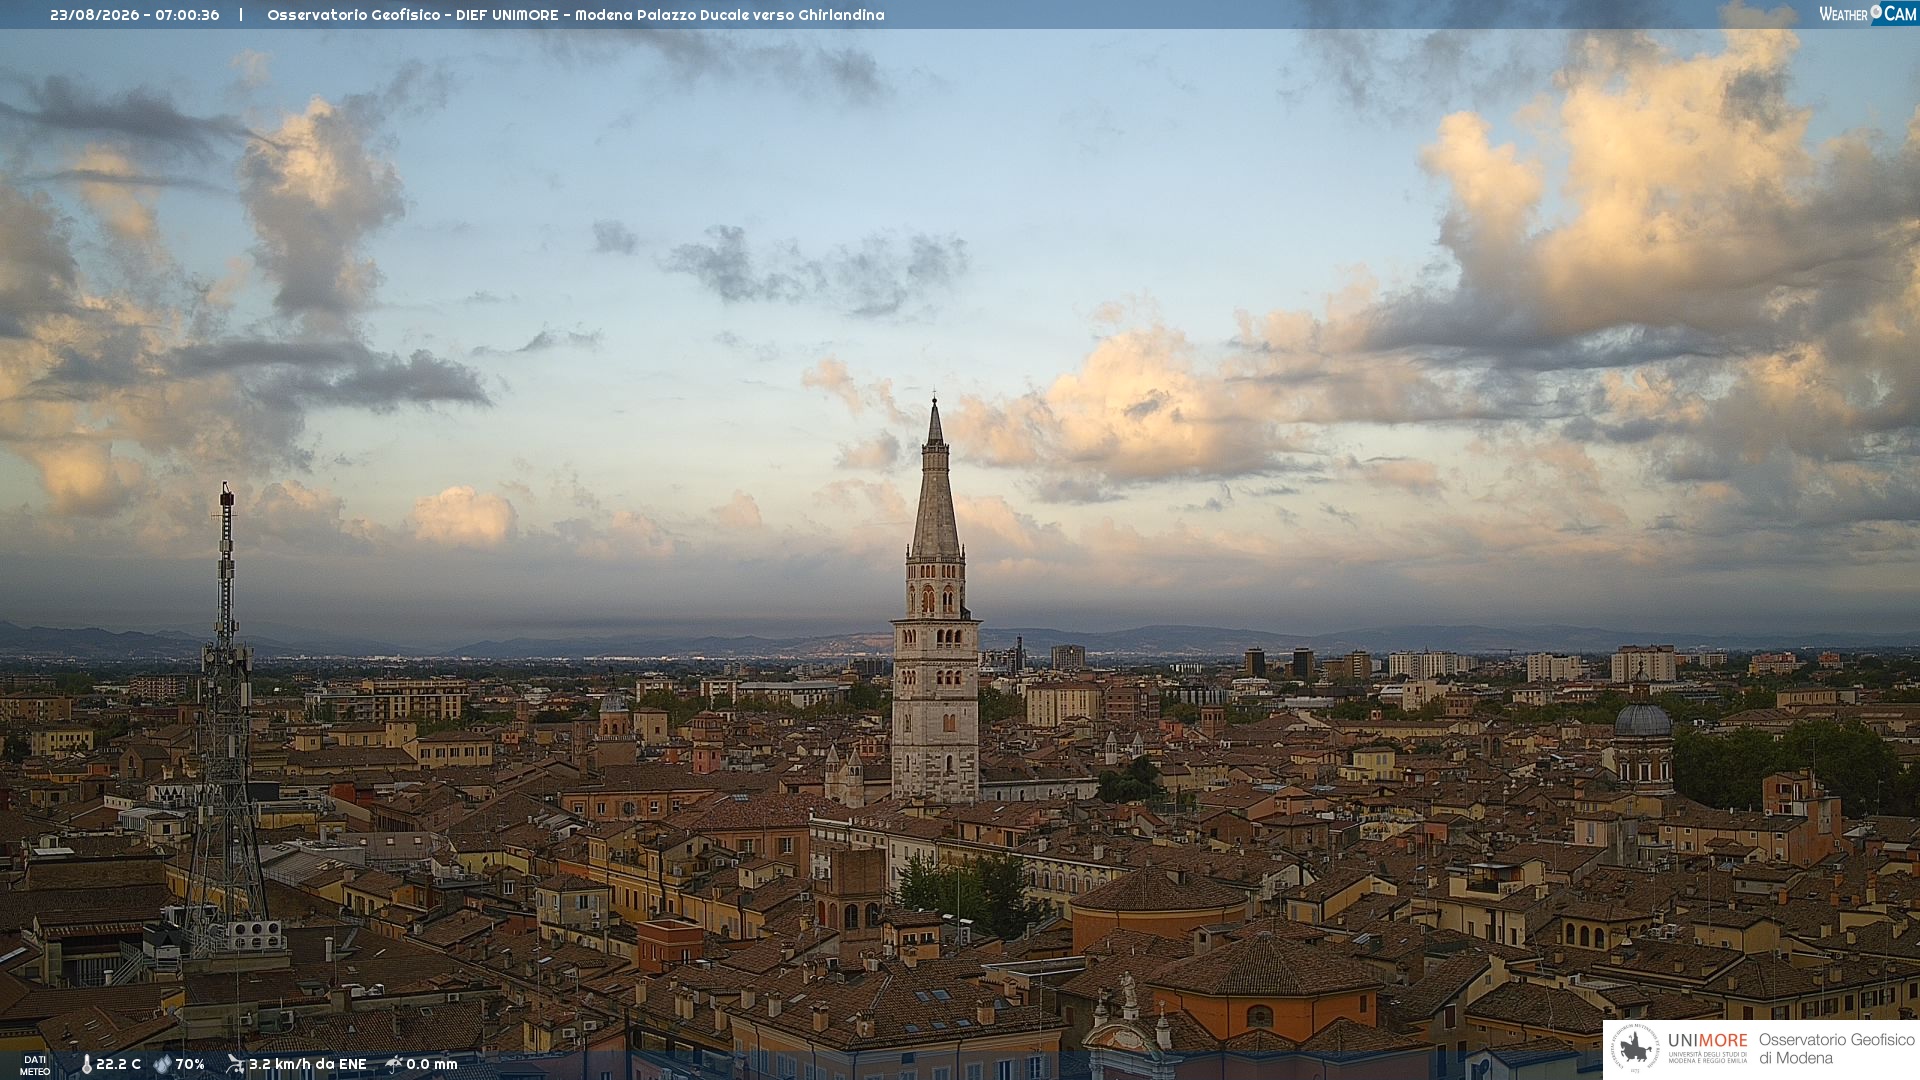Select the DATI METEO label
This screenshot has width=1920, height=1080.
(35, 1065)
